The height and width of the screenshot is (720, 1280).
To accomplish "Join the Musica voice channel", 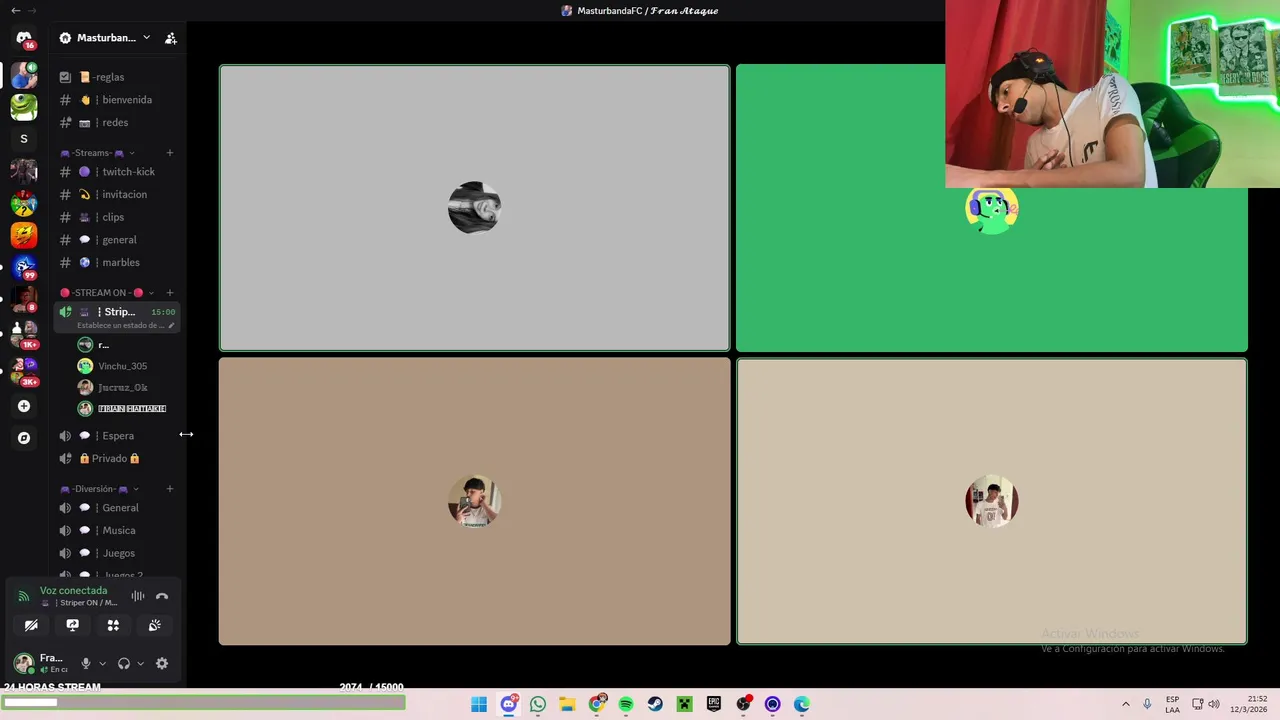I will coord(117,530).
